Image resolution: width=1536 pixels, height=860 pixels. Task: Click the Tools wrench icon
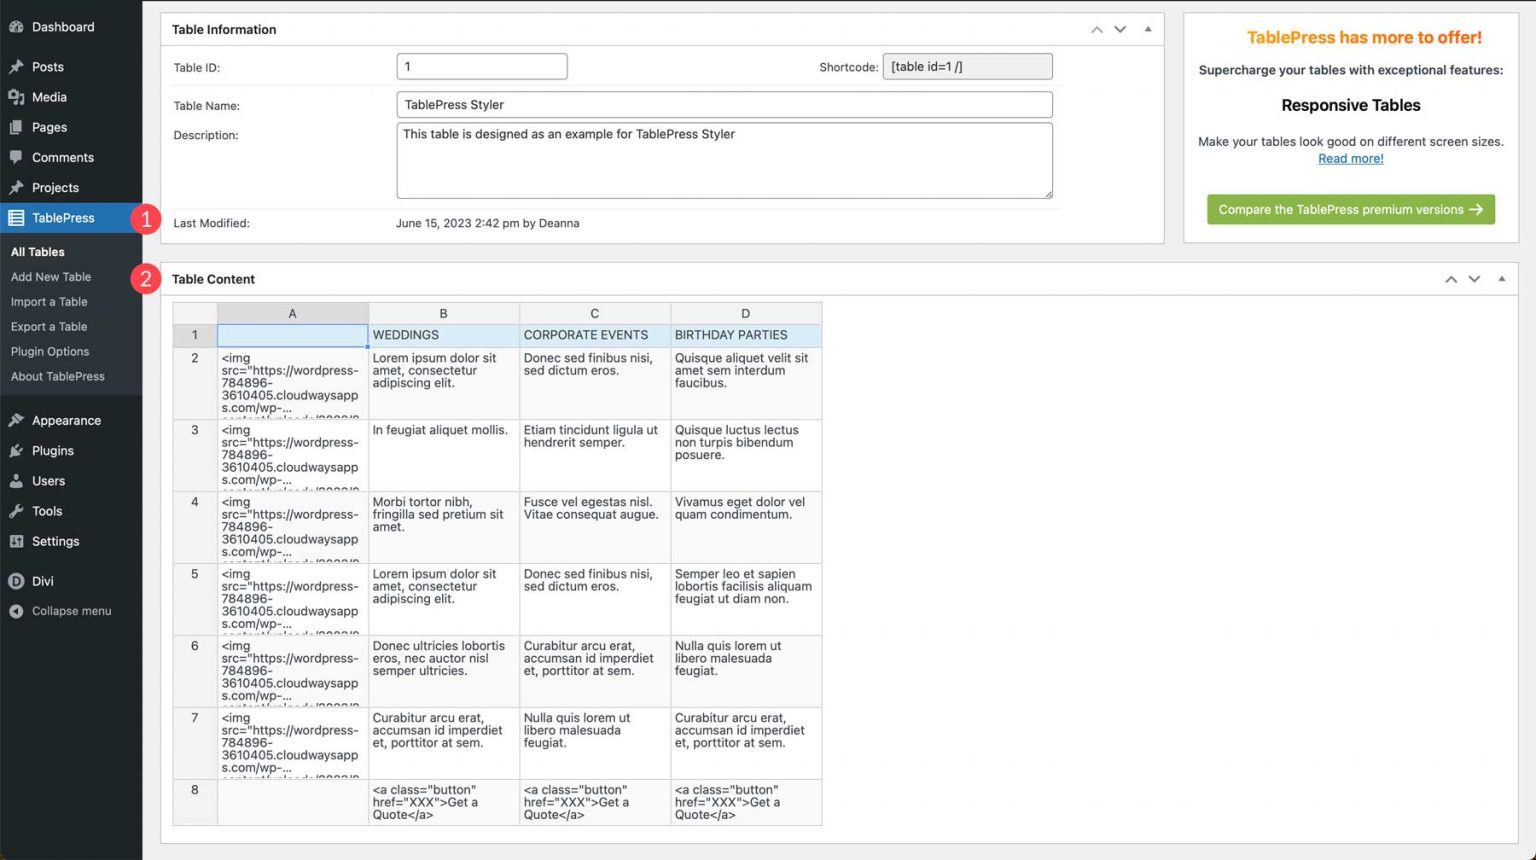coord(16,511)
